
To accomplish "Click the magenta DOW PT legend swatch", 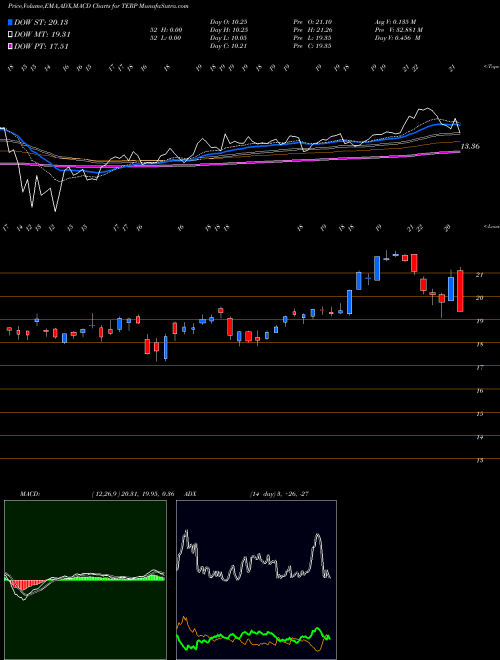I will tap(10, 46).
